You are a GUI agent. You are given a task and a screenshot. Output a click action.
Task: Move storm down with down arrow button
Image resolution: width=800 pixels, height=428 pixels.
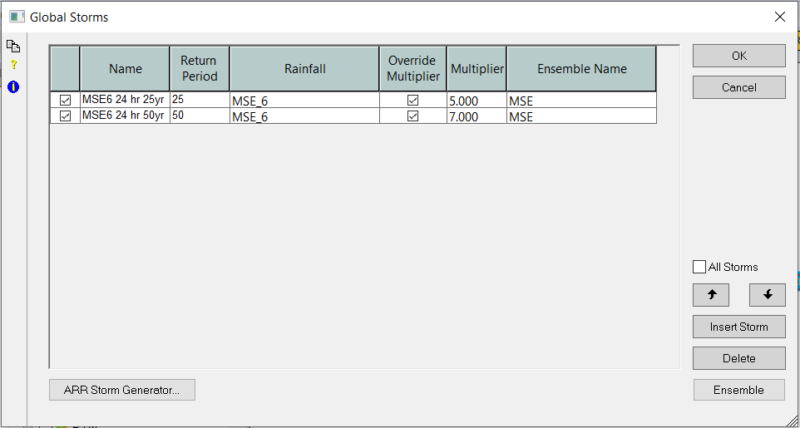[767, 295]
